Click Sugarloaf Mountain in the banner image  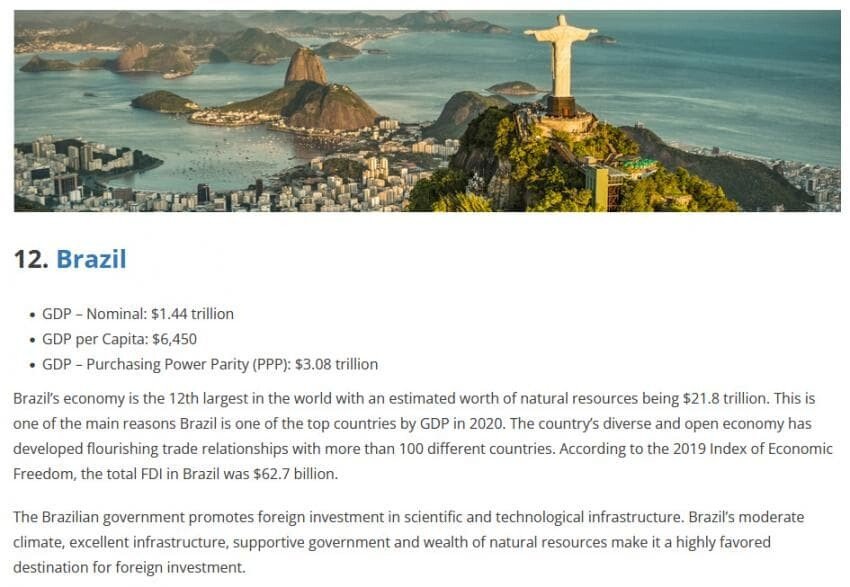click(306, 68)
